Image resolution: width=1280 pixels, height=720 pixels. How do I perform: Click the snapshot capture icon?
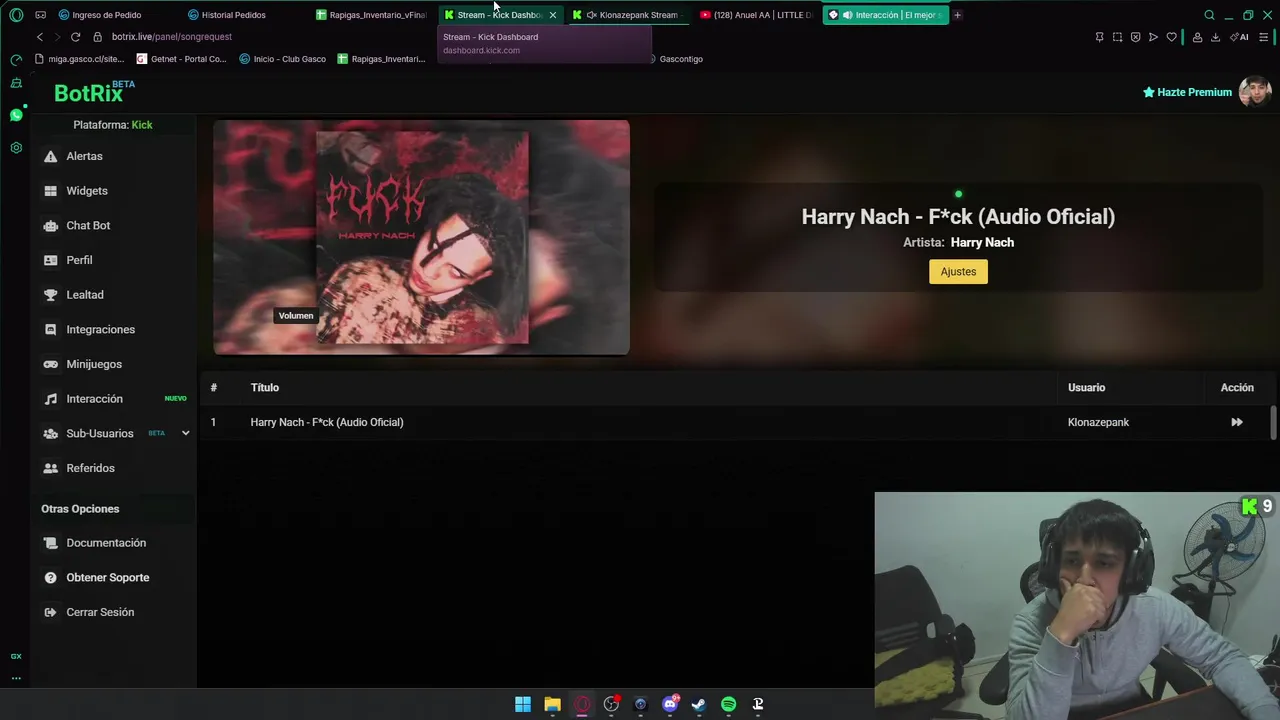[1117, 37]
